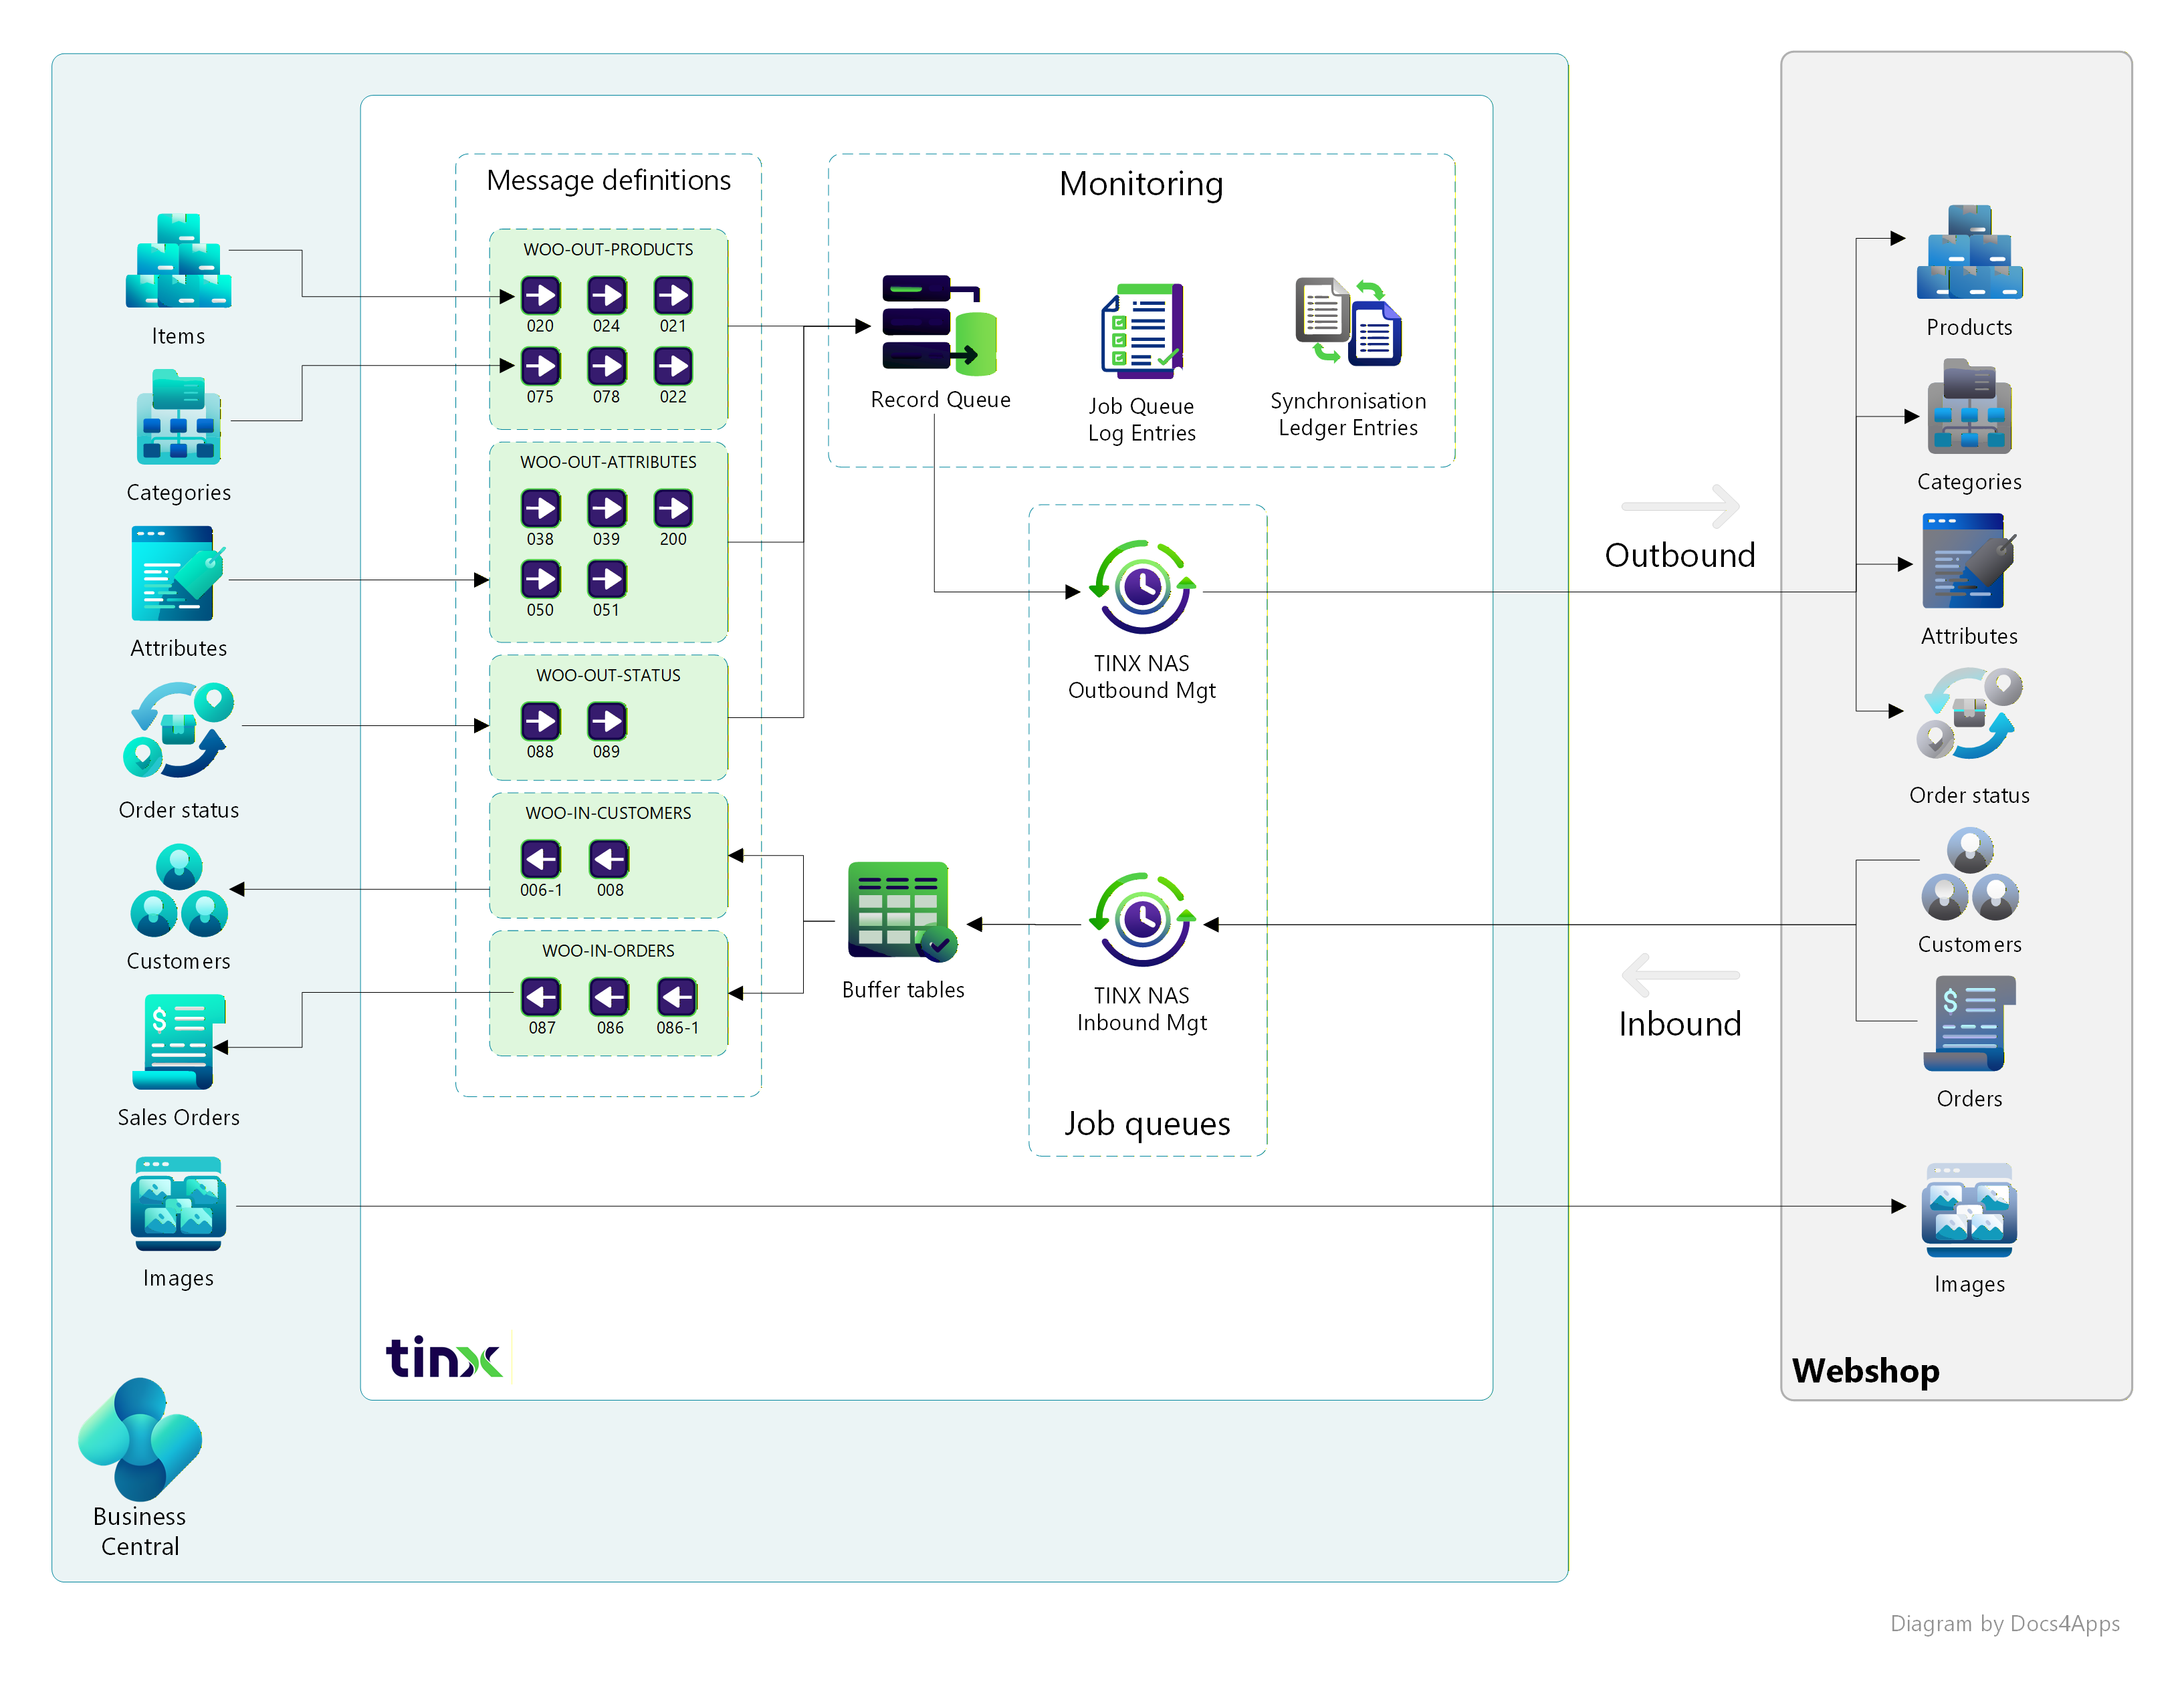The height and width of the screenshot is (1688, 2184).
Task: Click the "WOO-IN-ORDERS" group title
Action: [x=608, y=951]
